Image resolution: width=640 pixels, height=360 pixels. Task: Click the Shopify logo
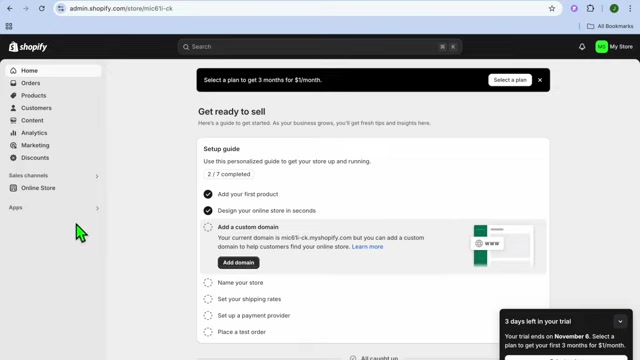[x=28, y=47]
